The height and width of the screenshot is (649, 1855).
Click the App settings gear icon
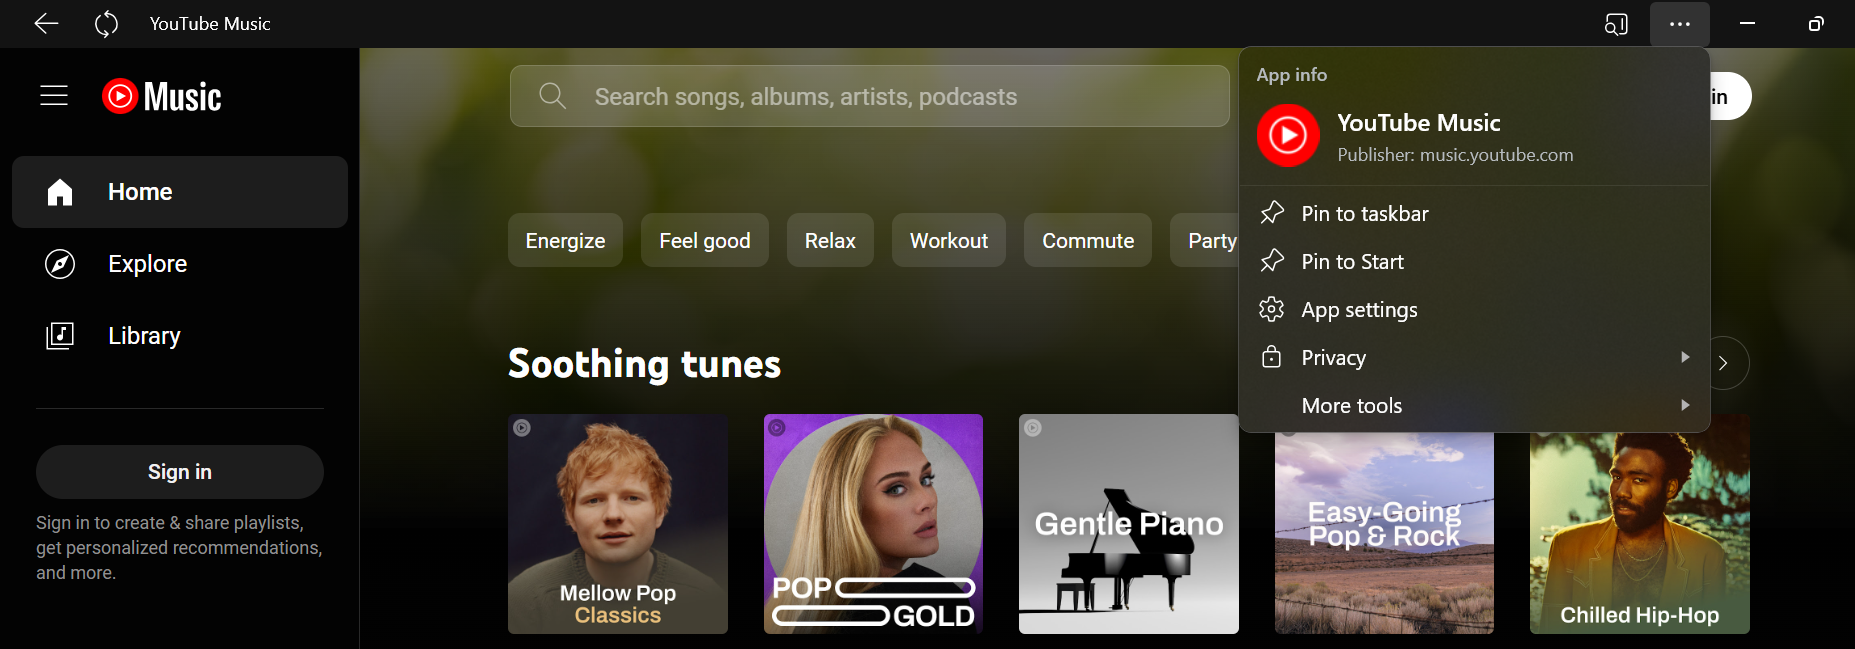click(x=1272, y=309)
